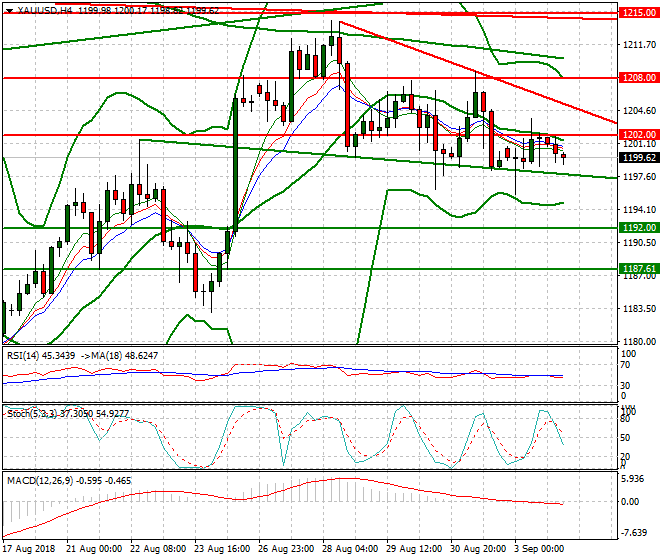This screenshot has width=660, height=560.
Task: Select the 1192.00 green support label
Action: pyautogui.click(x=639, y=228)
